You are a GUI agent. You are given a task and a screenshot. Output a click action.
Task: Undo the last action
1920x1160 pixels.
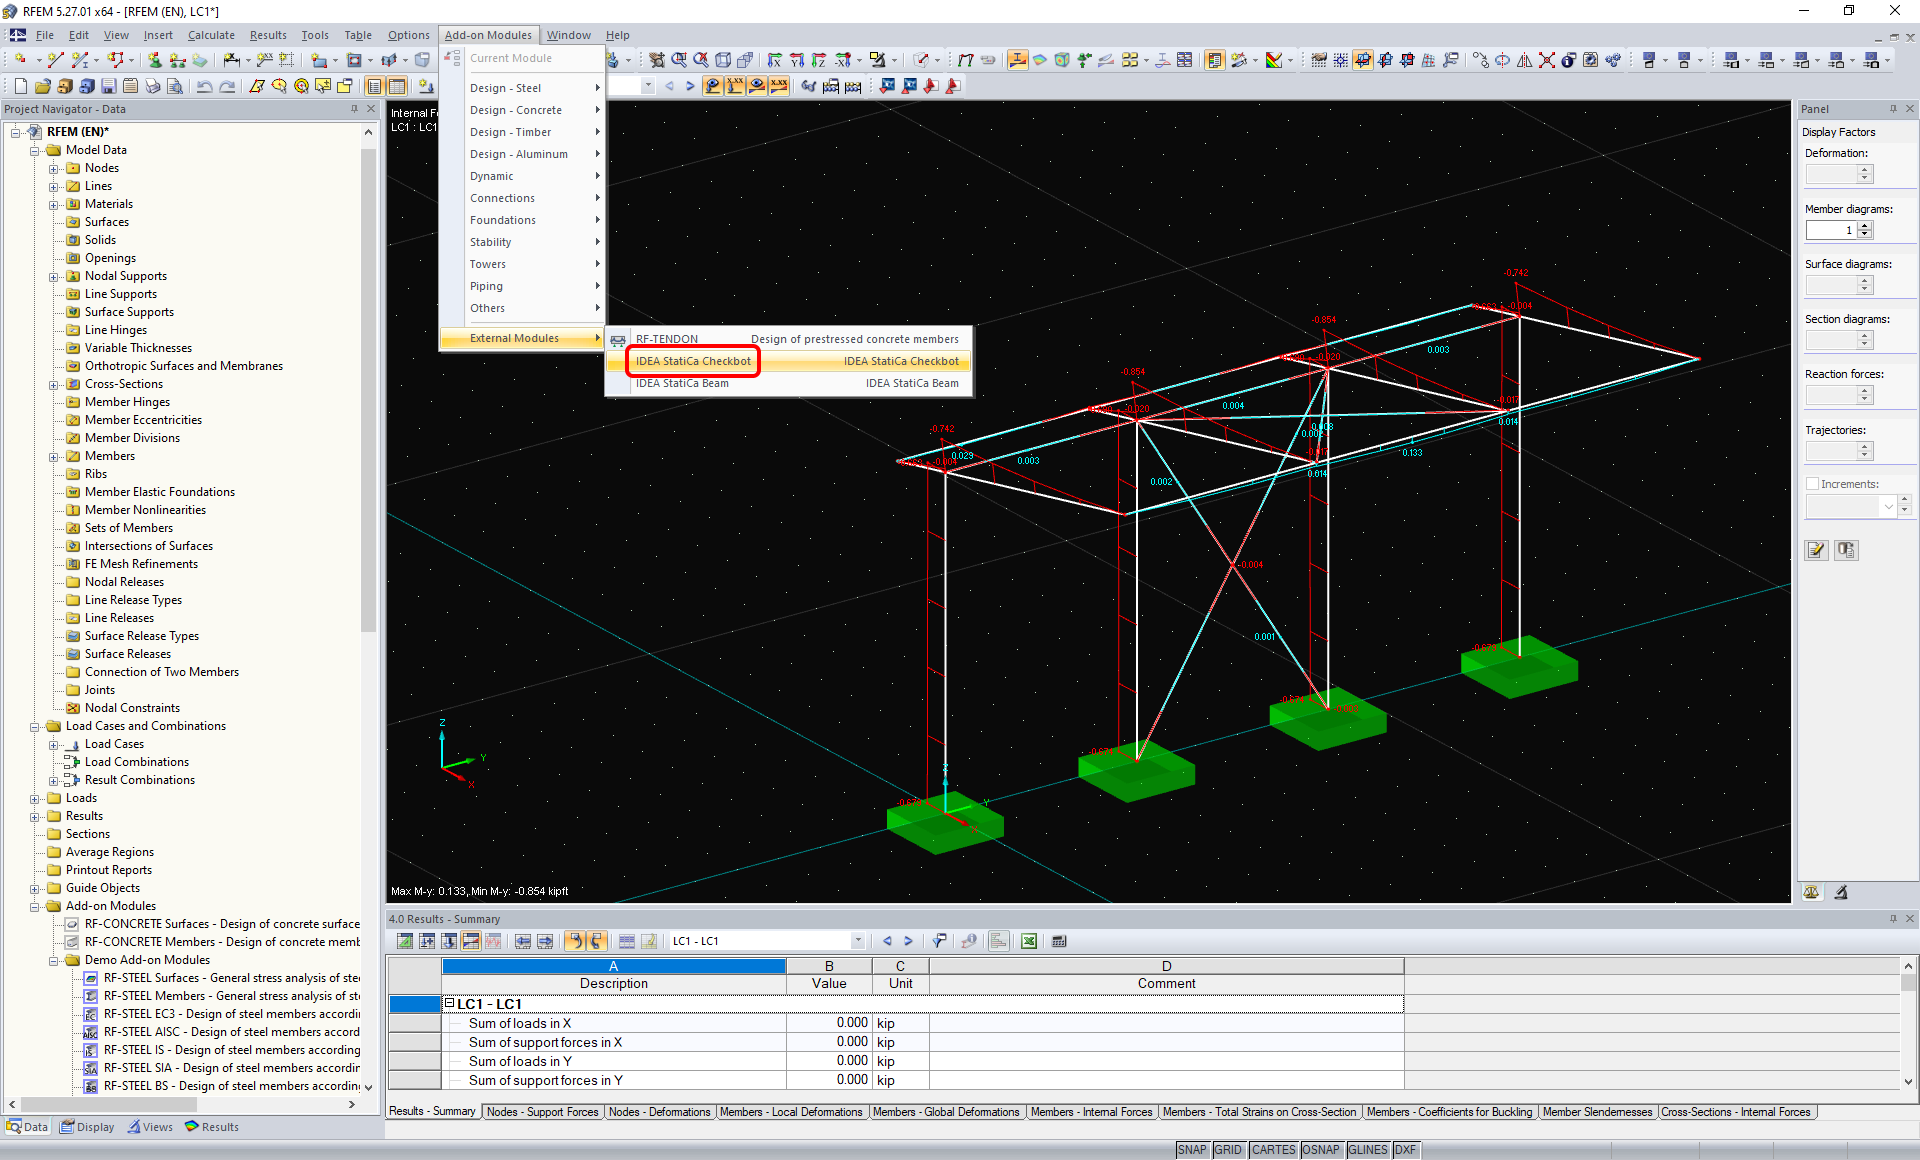click(204, 86)
